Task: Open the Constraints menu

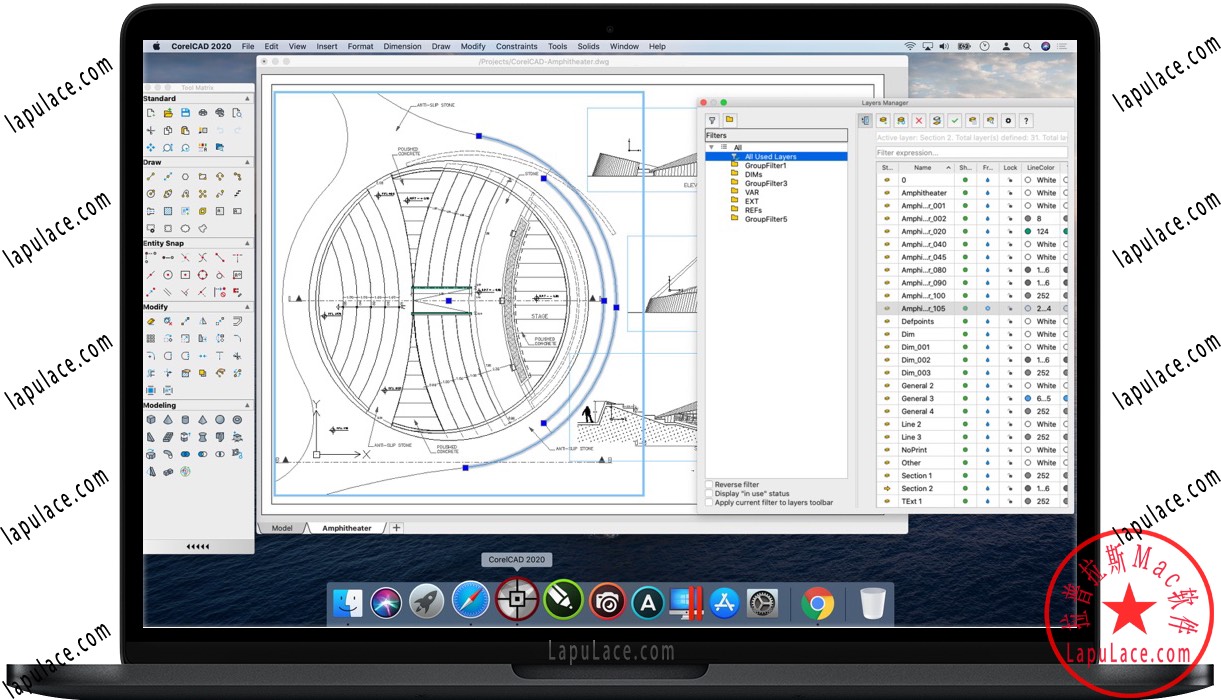Action: tap(517, 46)
